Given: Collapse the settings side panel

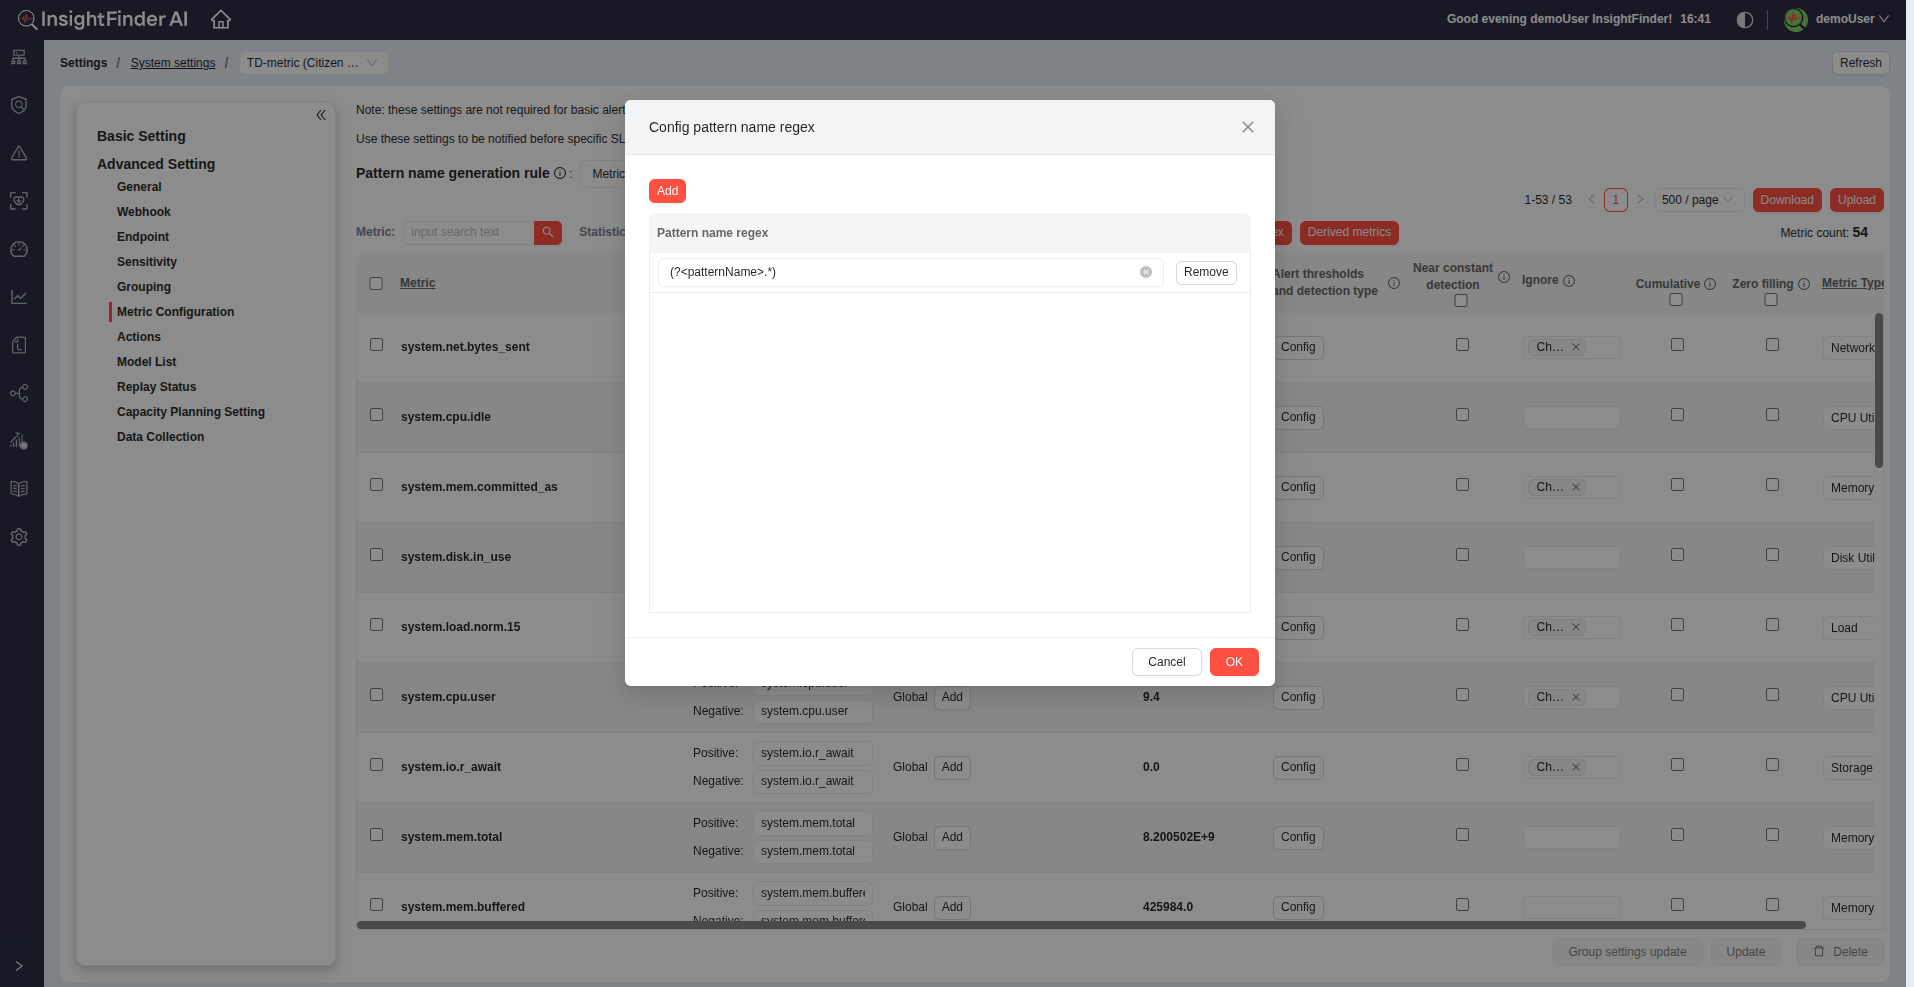Looking at the screenshot, I should (x=321, y=115).
